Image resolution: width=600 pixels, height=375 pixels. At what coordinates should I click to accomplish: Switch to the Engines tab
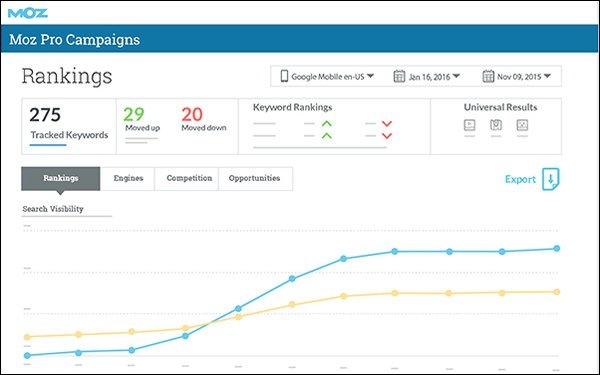(128, 178)
